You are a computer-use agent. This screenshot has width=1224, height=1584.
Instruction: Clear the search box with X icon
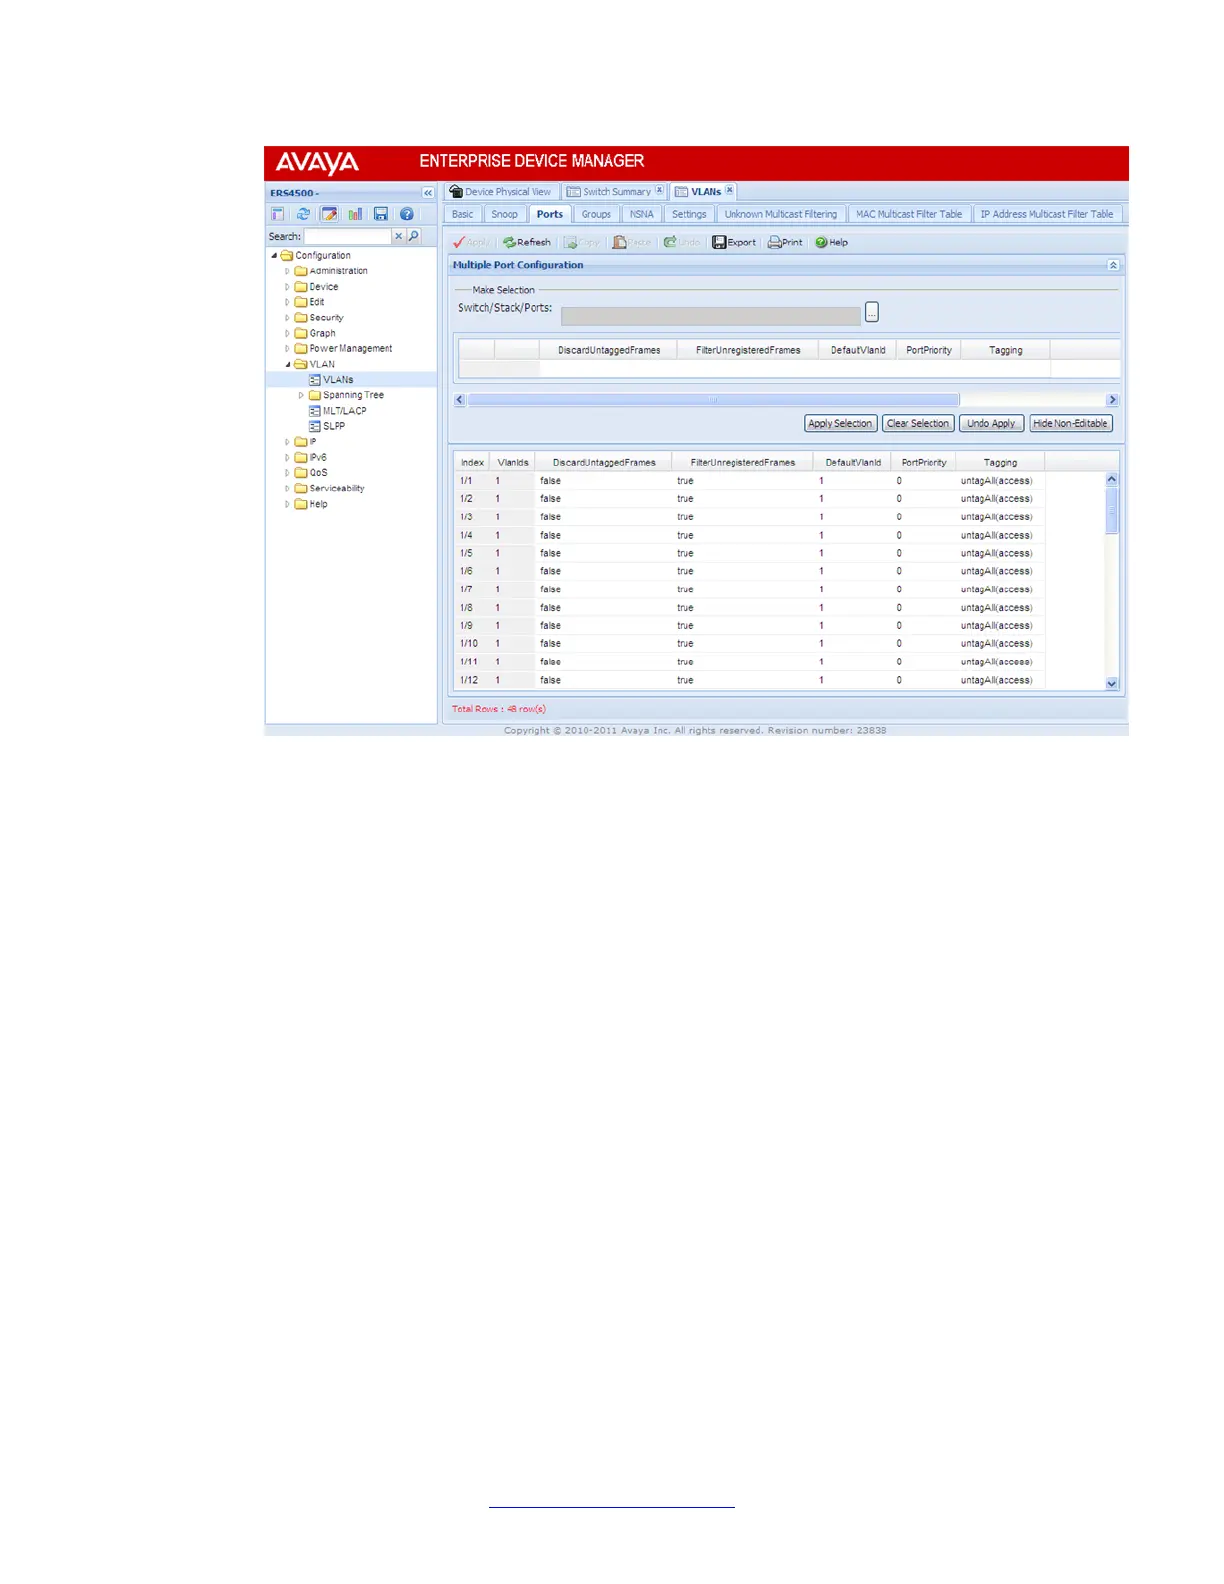click(398, 236)
